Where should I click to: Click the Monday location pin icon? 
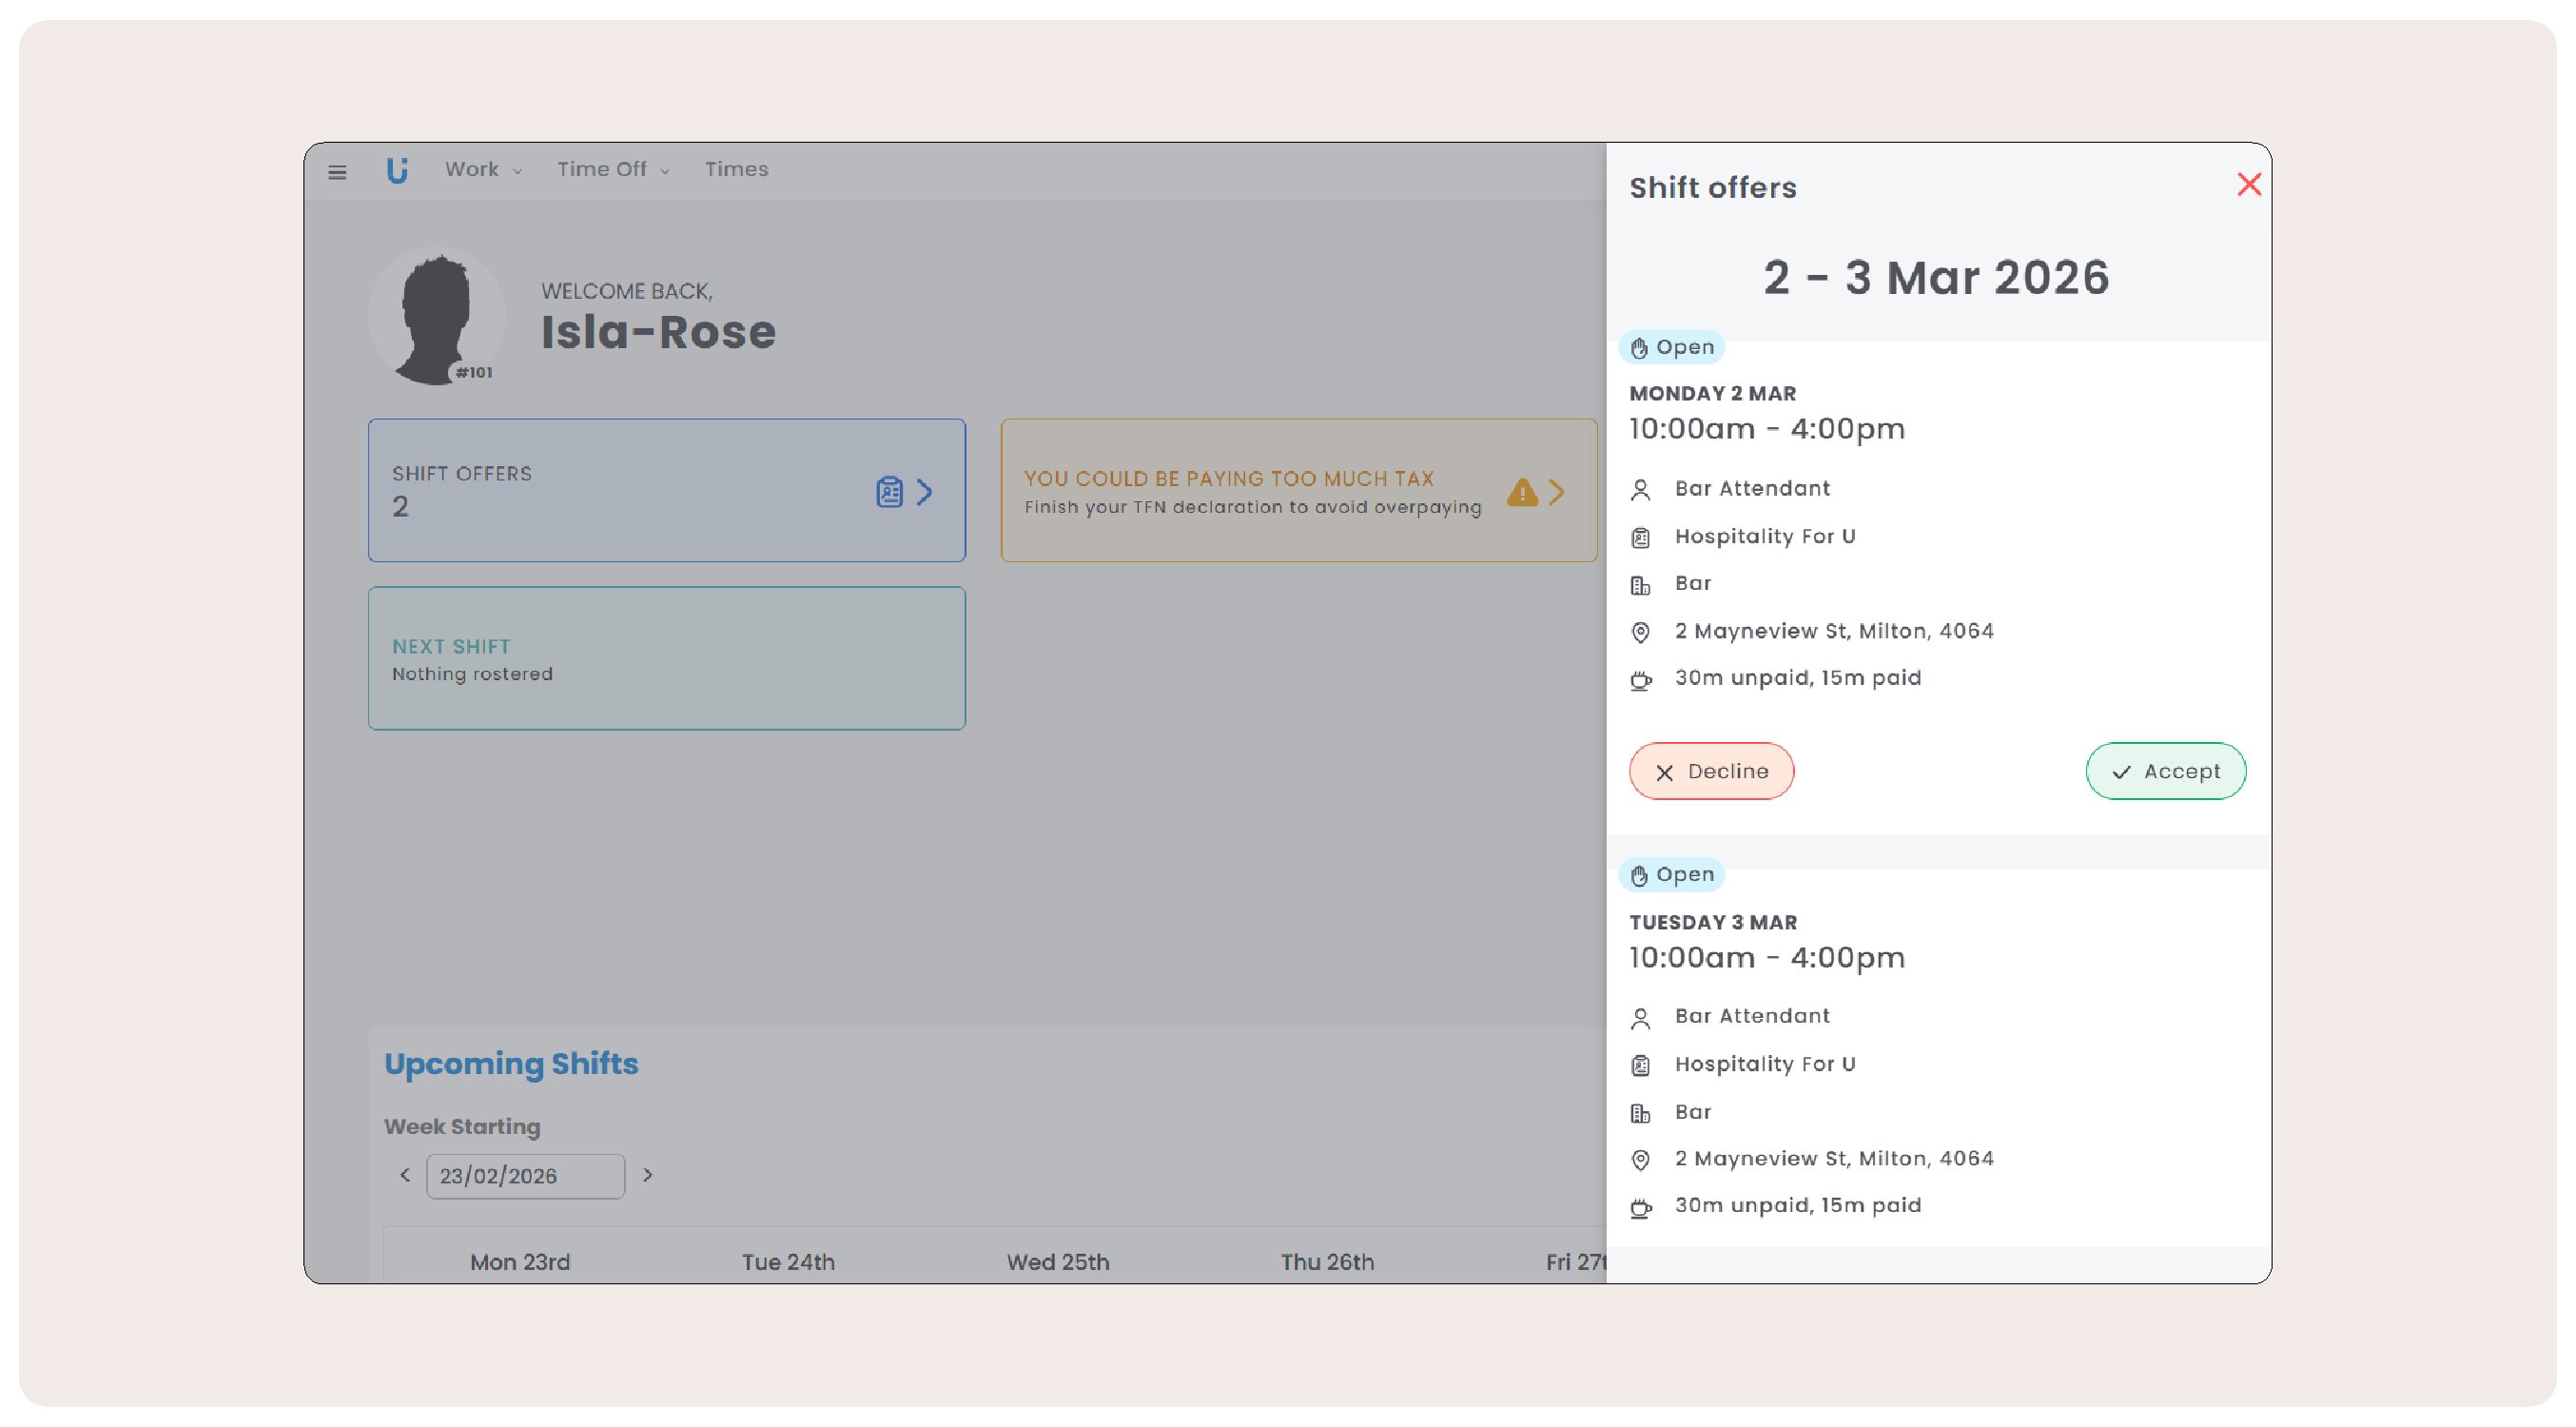point(1640,632)
